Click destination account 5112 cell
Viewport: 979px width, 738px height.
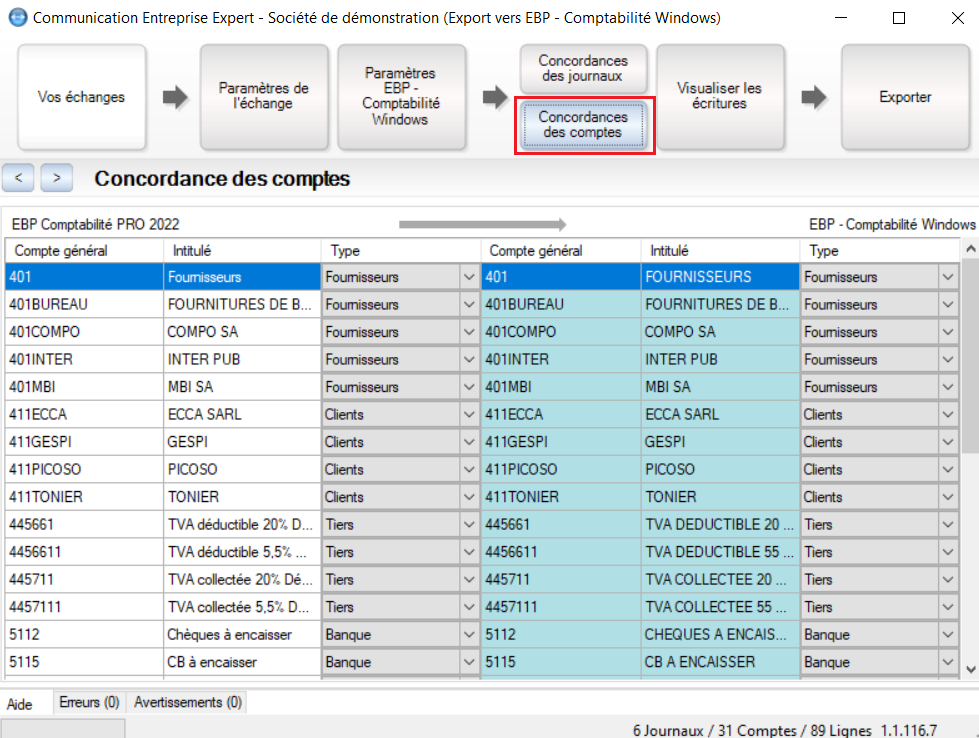pyautogui.click(x=561, y=634)
